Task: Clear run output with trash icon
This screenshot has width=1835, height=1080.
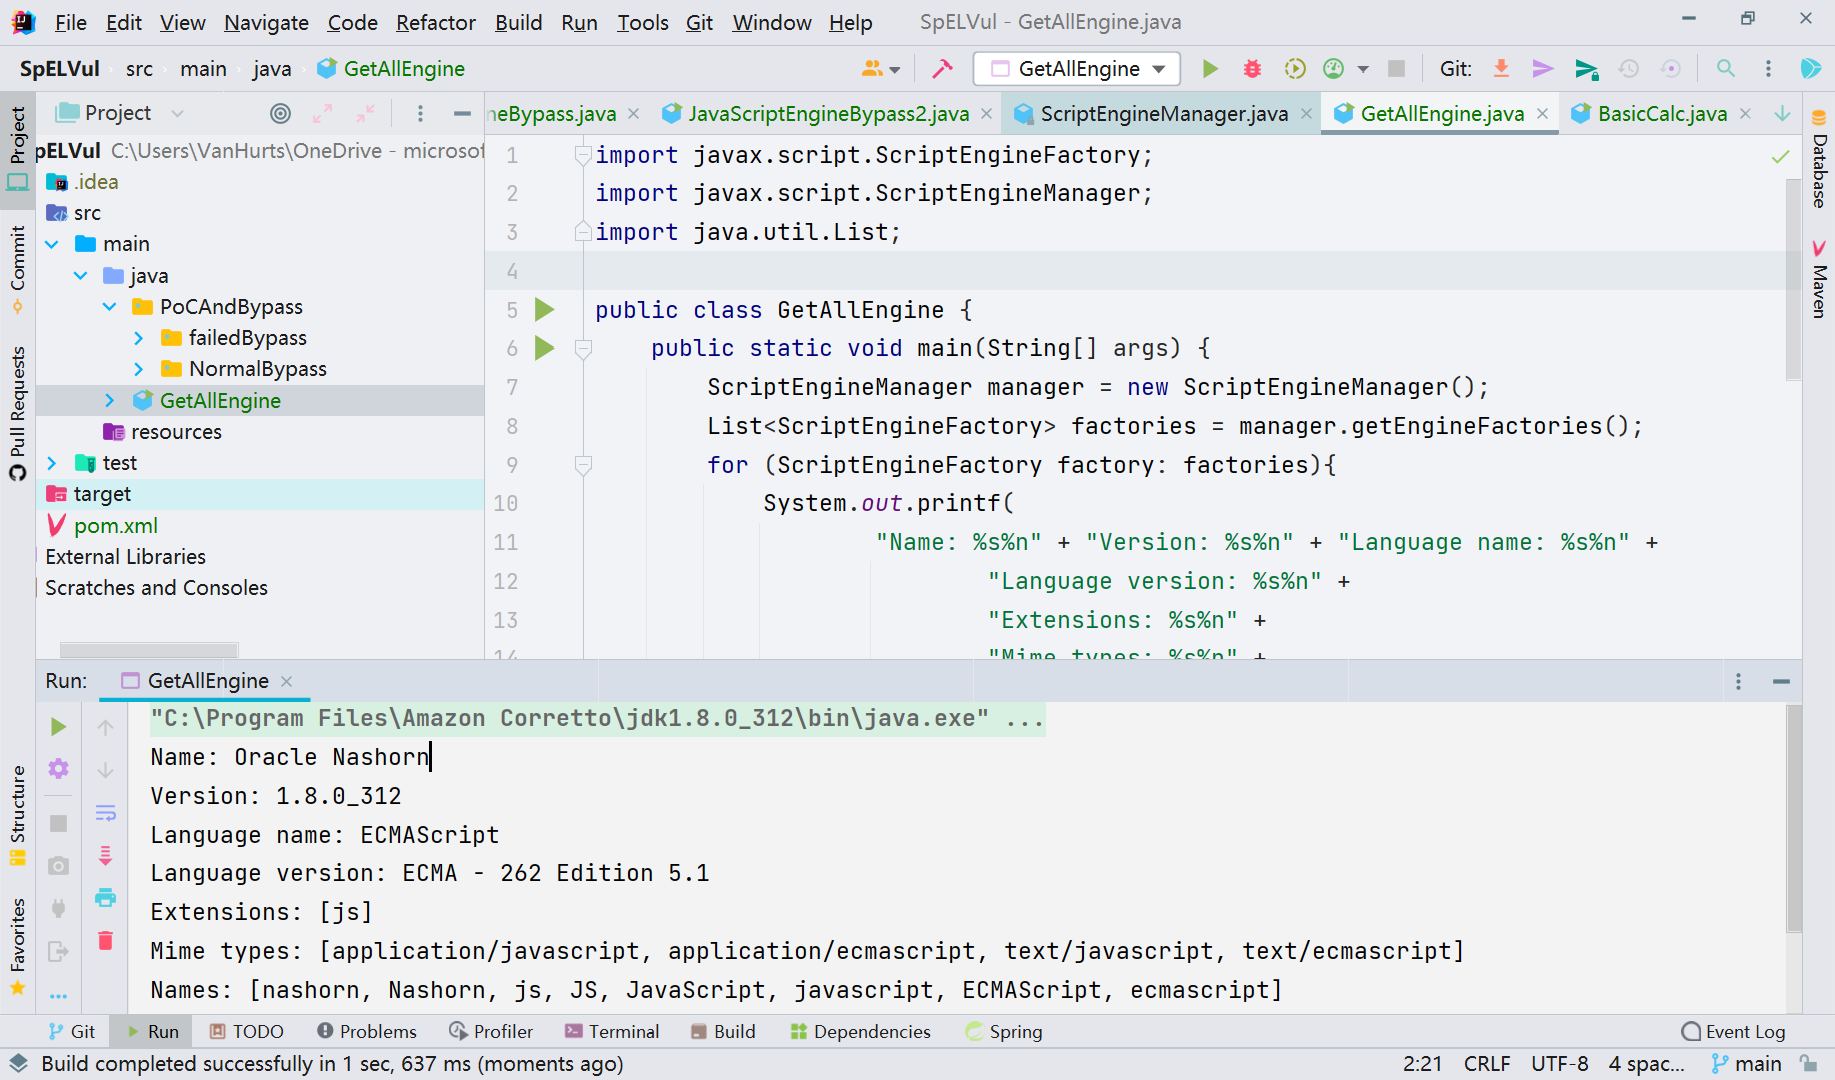Action: tap(105, 940)
